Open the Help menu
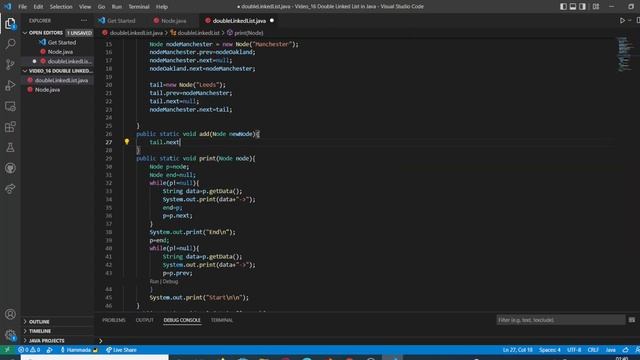 162,7
